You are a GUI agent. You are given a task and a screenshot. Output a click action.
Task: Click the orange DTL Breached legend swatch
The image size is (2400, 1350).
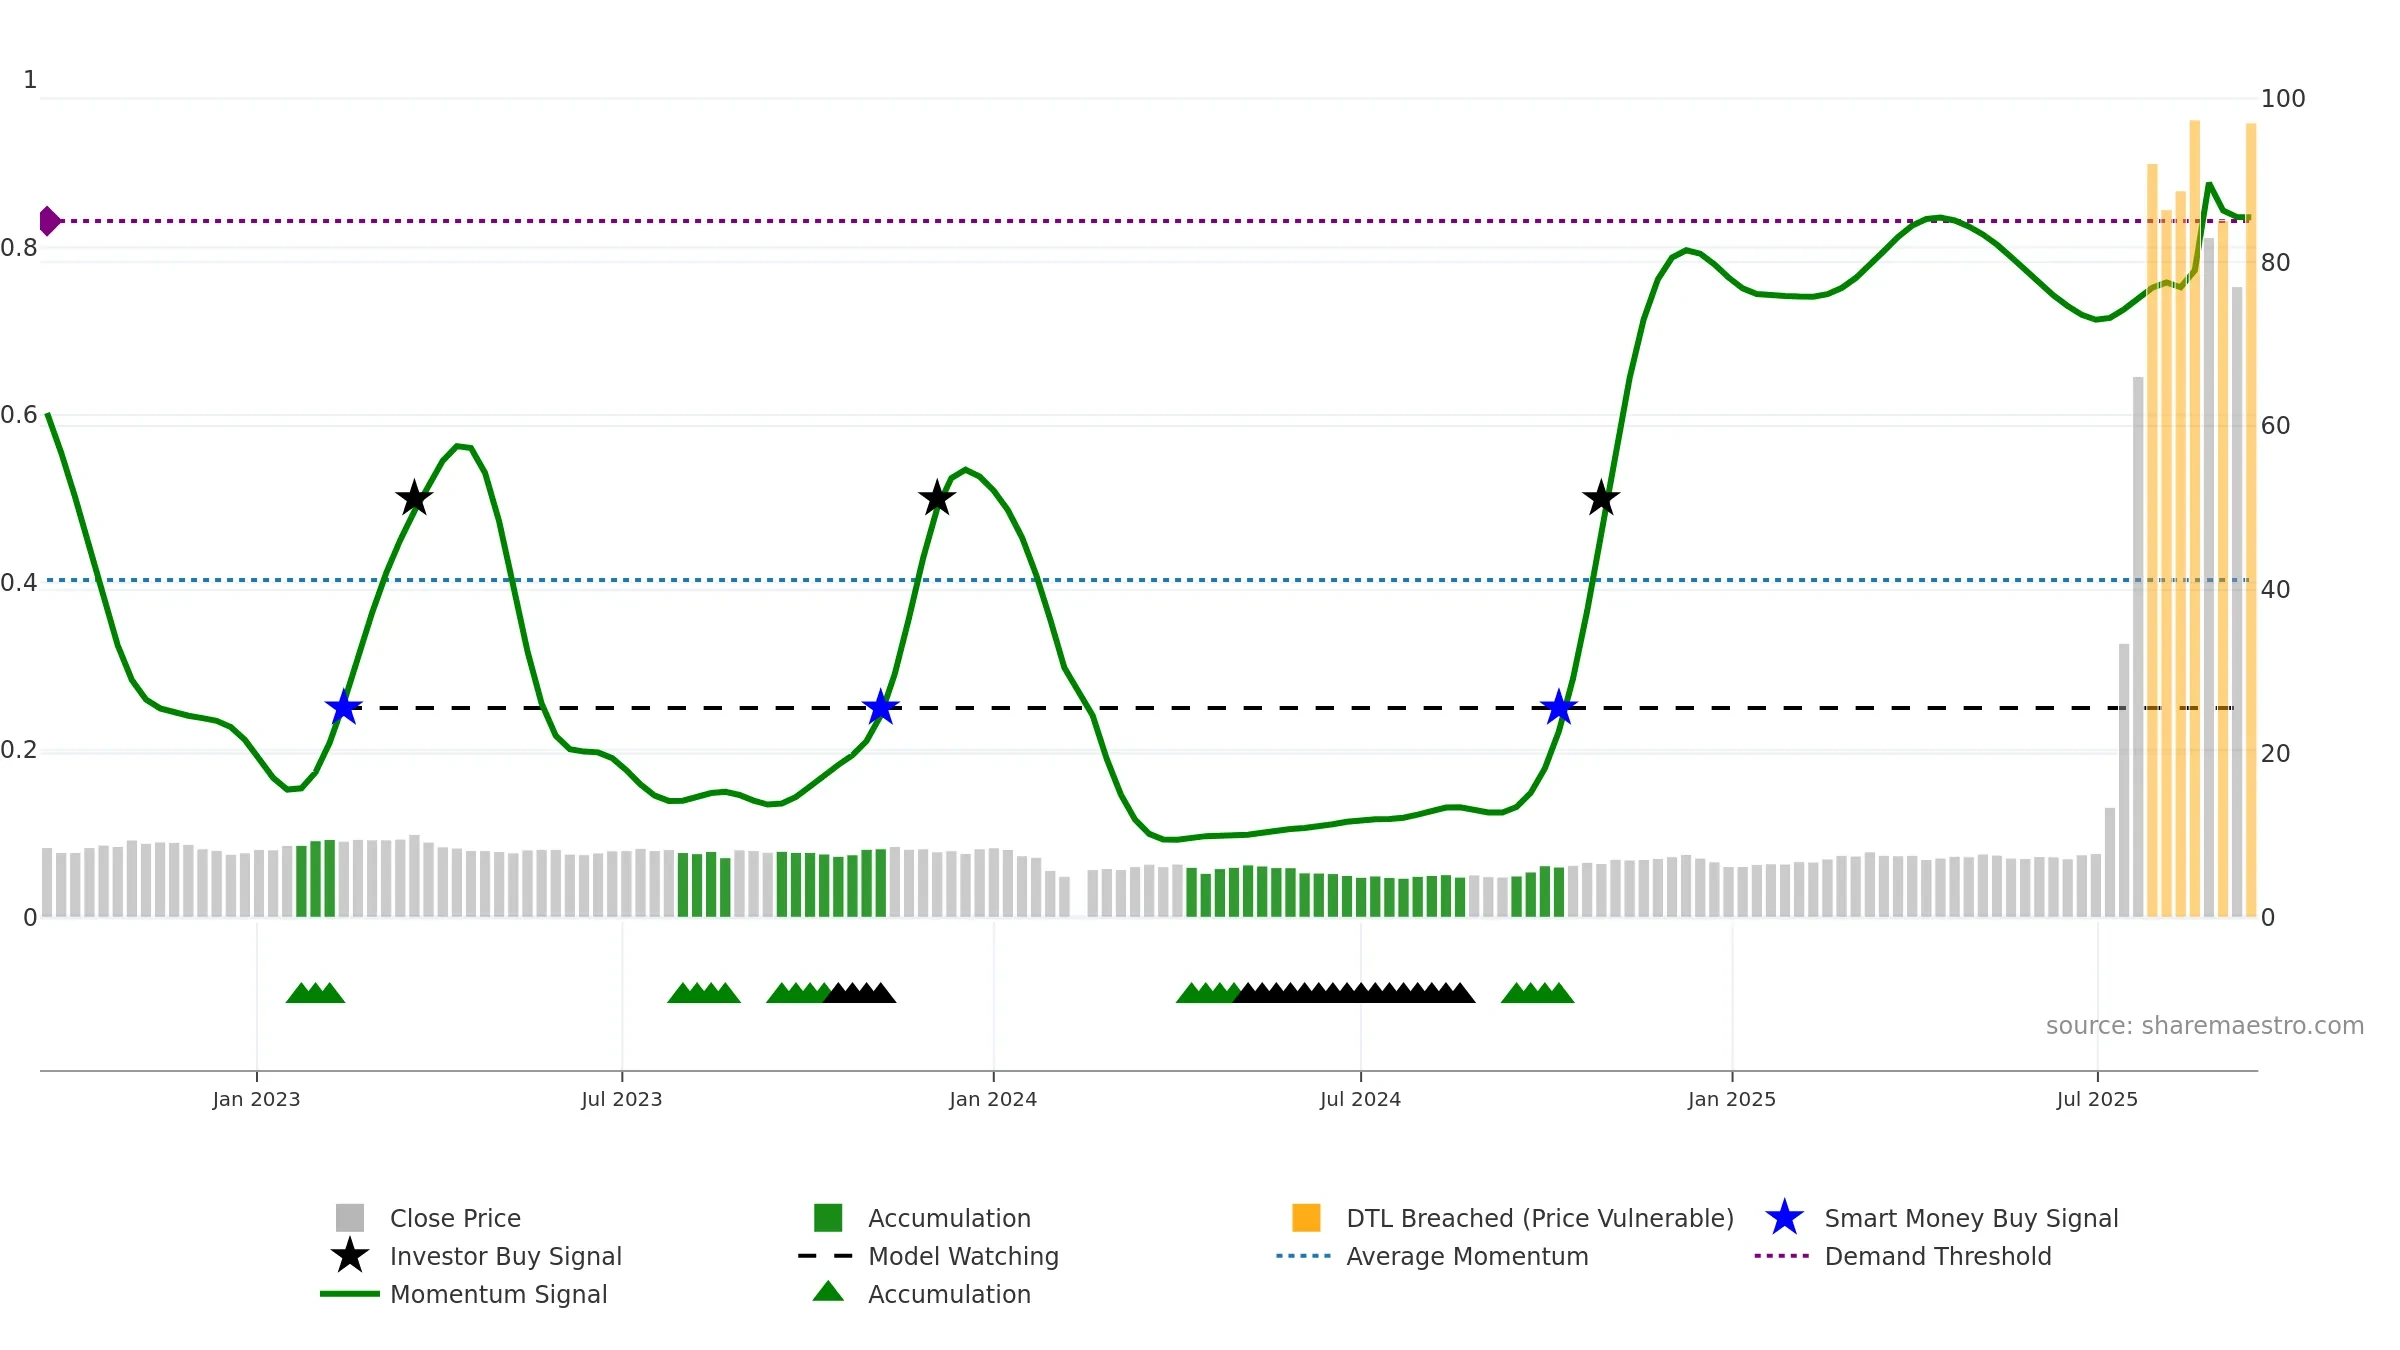1306,1218
